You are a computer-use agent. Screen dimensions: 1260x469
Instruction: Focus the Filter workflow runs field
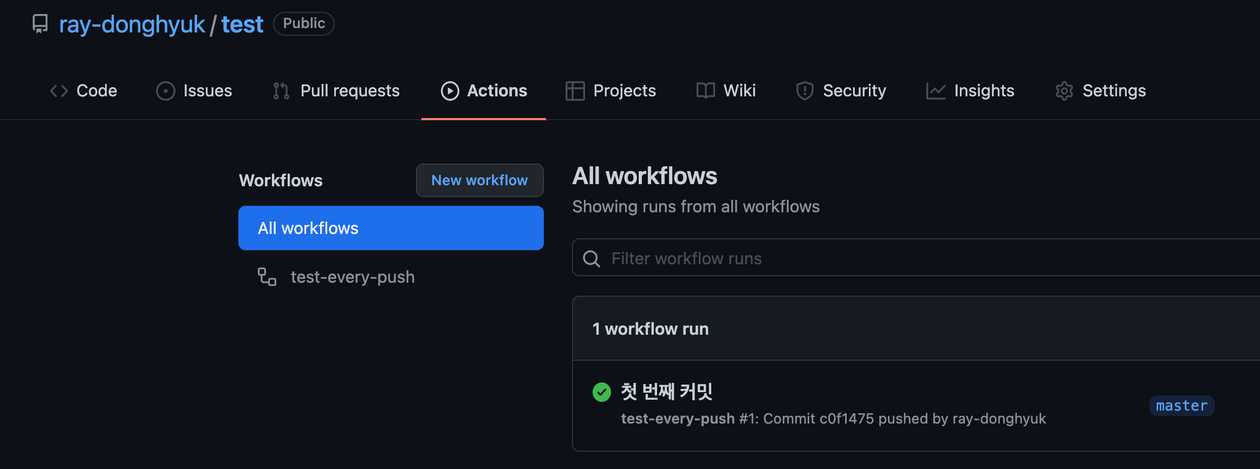[916, 258]
